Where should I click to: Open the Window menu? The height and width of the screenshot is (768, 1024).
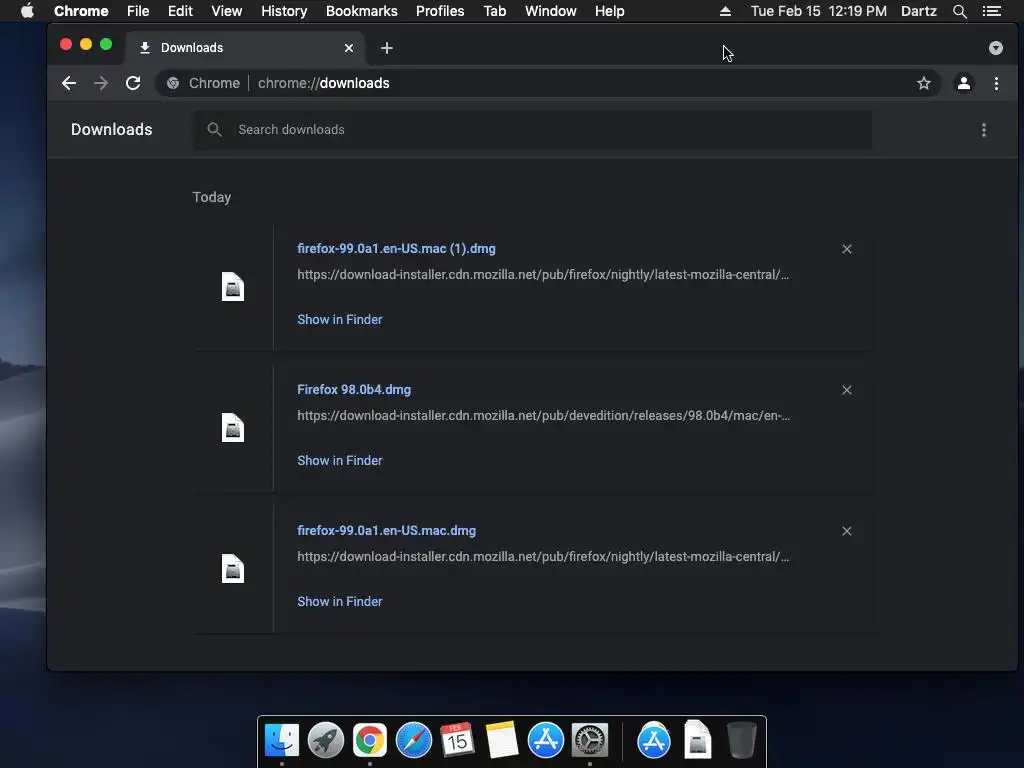(551, 11)
